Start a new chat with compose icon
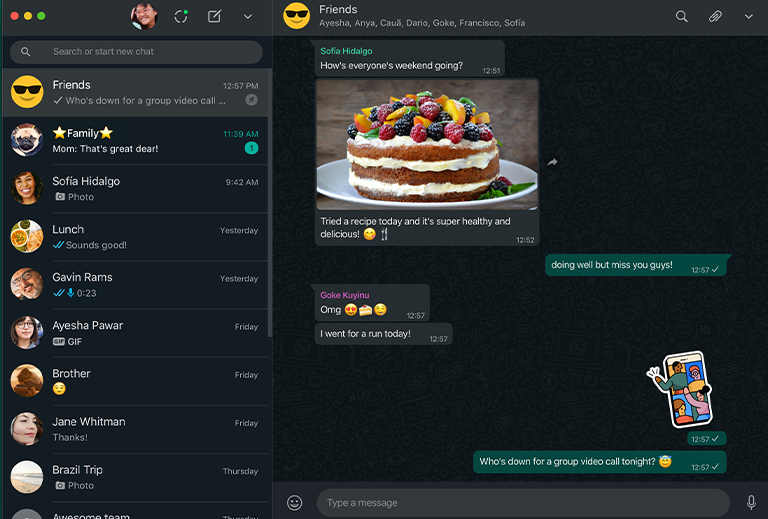 coord(214,16)
